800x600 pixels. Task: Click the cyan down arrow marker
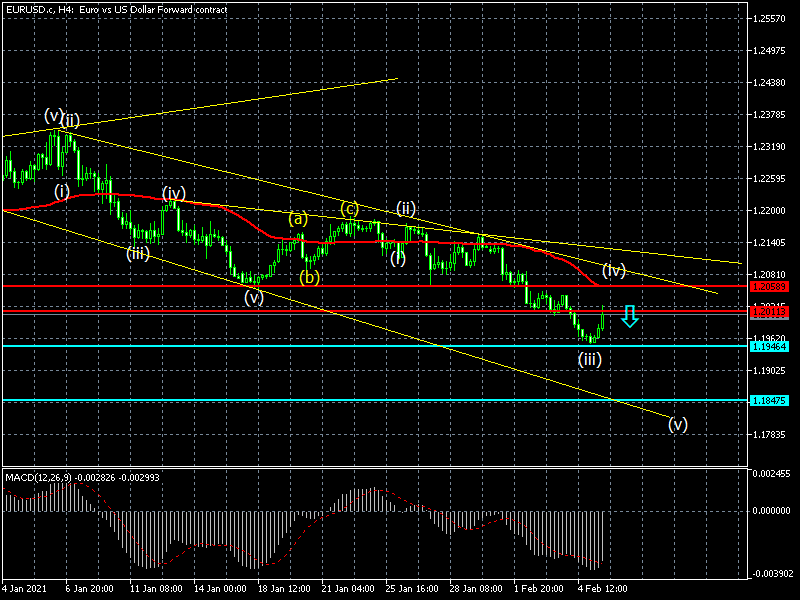click(628, 317)
